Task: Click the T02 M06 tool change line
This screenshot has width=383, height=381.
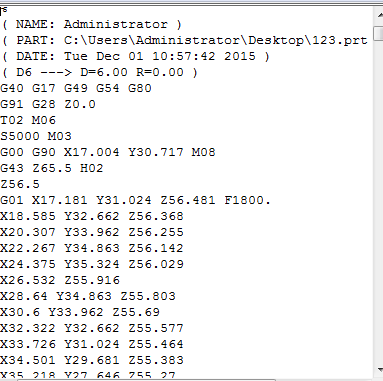Action: click(28, 120)
